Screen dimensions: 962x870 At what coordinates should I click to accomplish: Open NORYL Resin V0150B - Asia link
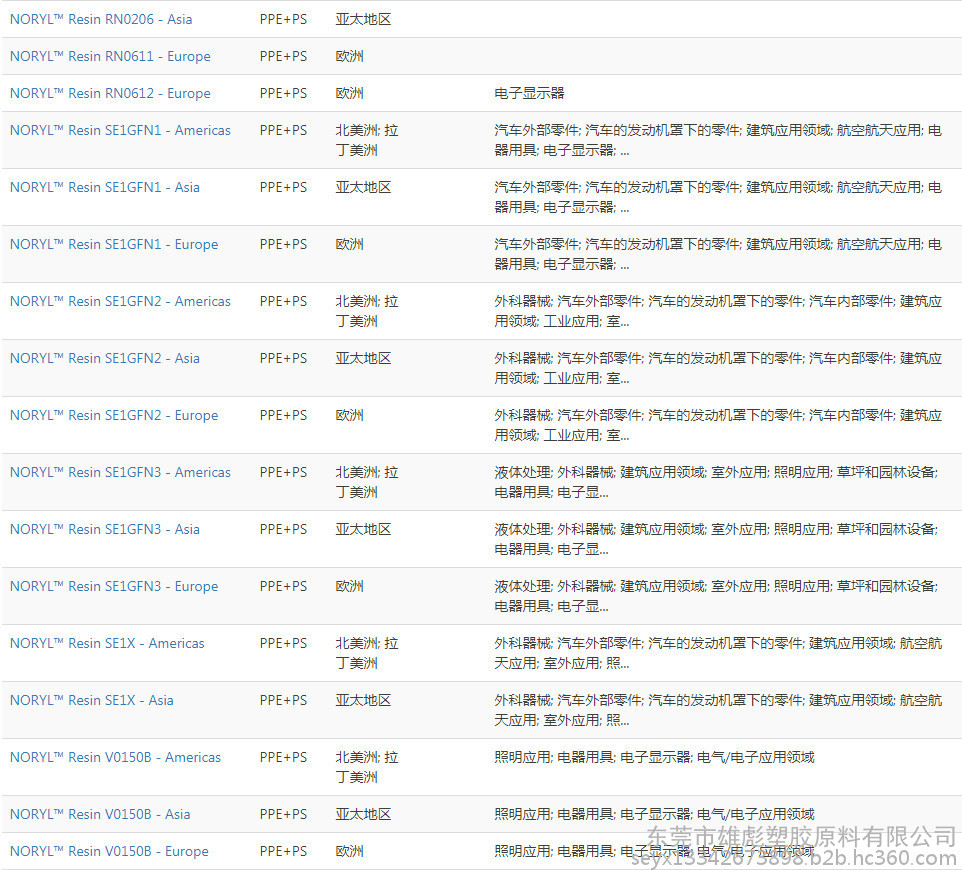coord(100,815)
